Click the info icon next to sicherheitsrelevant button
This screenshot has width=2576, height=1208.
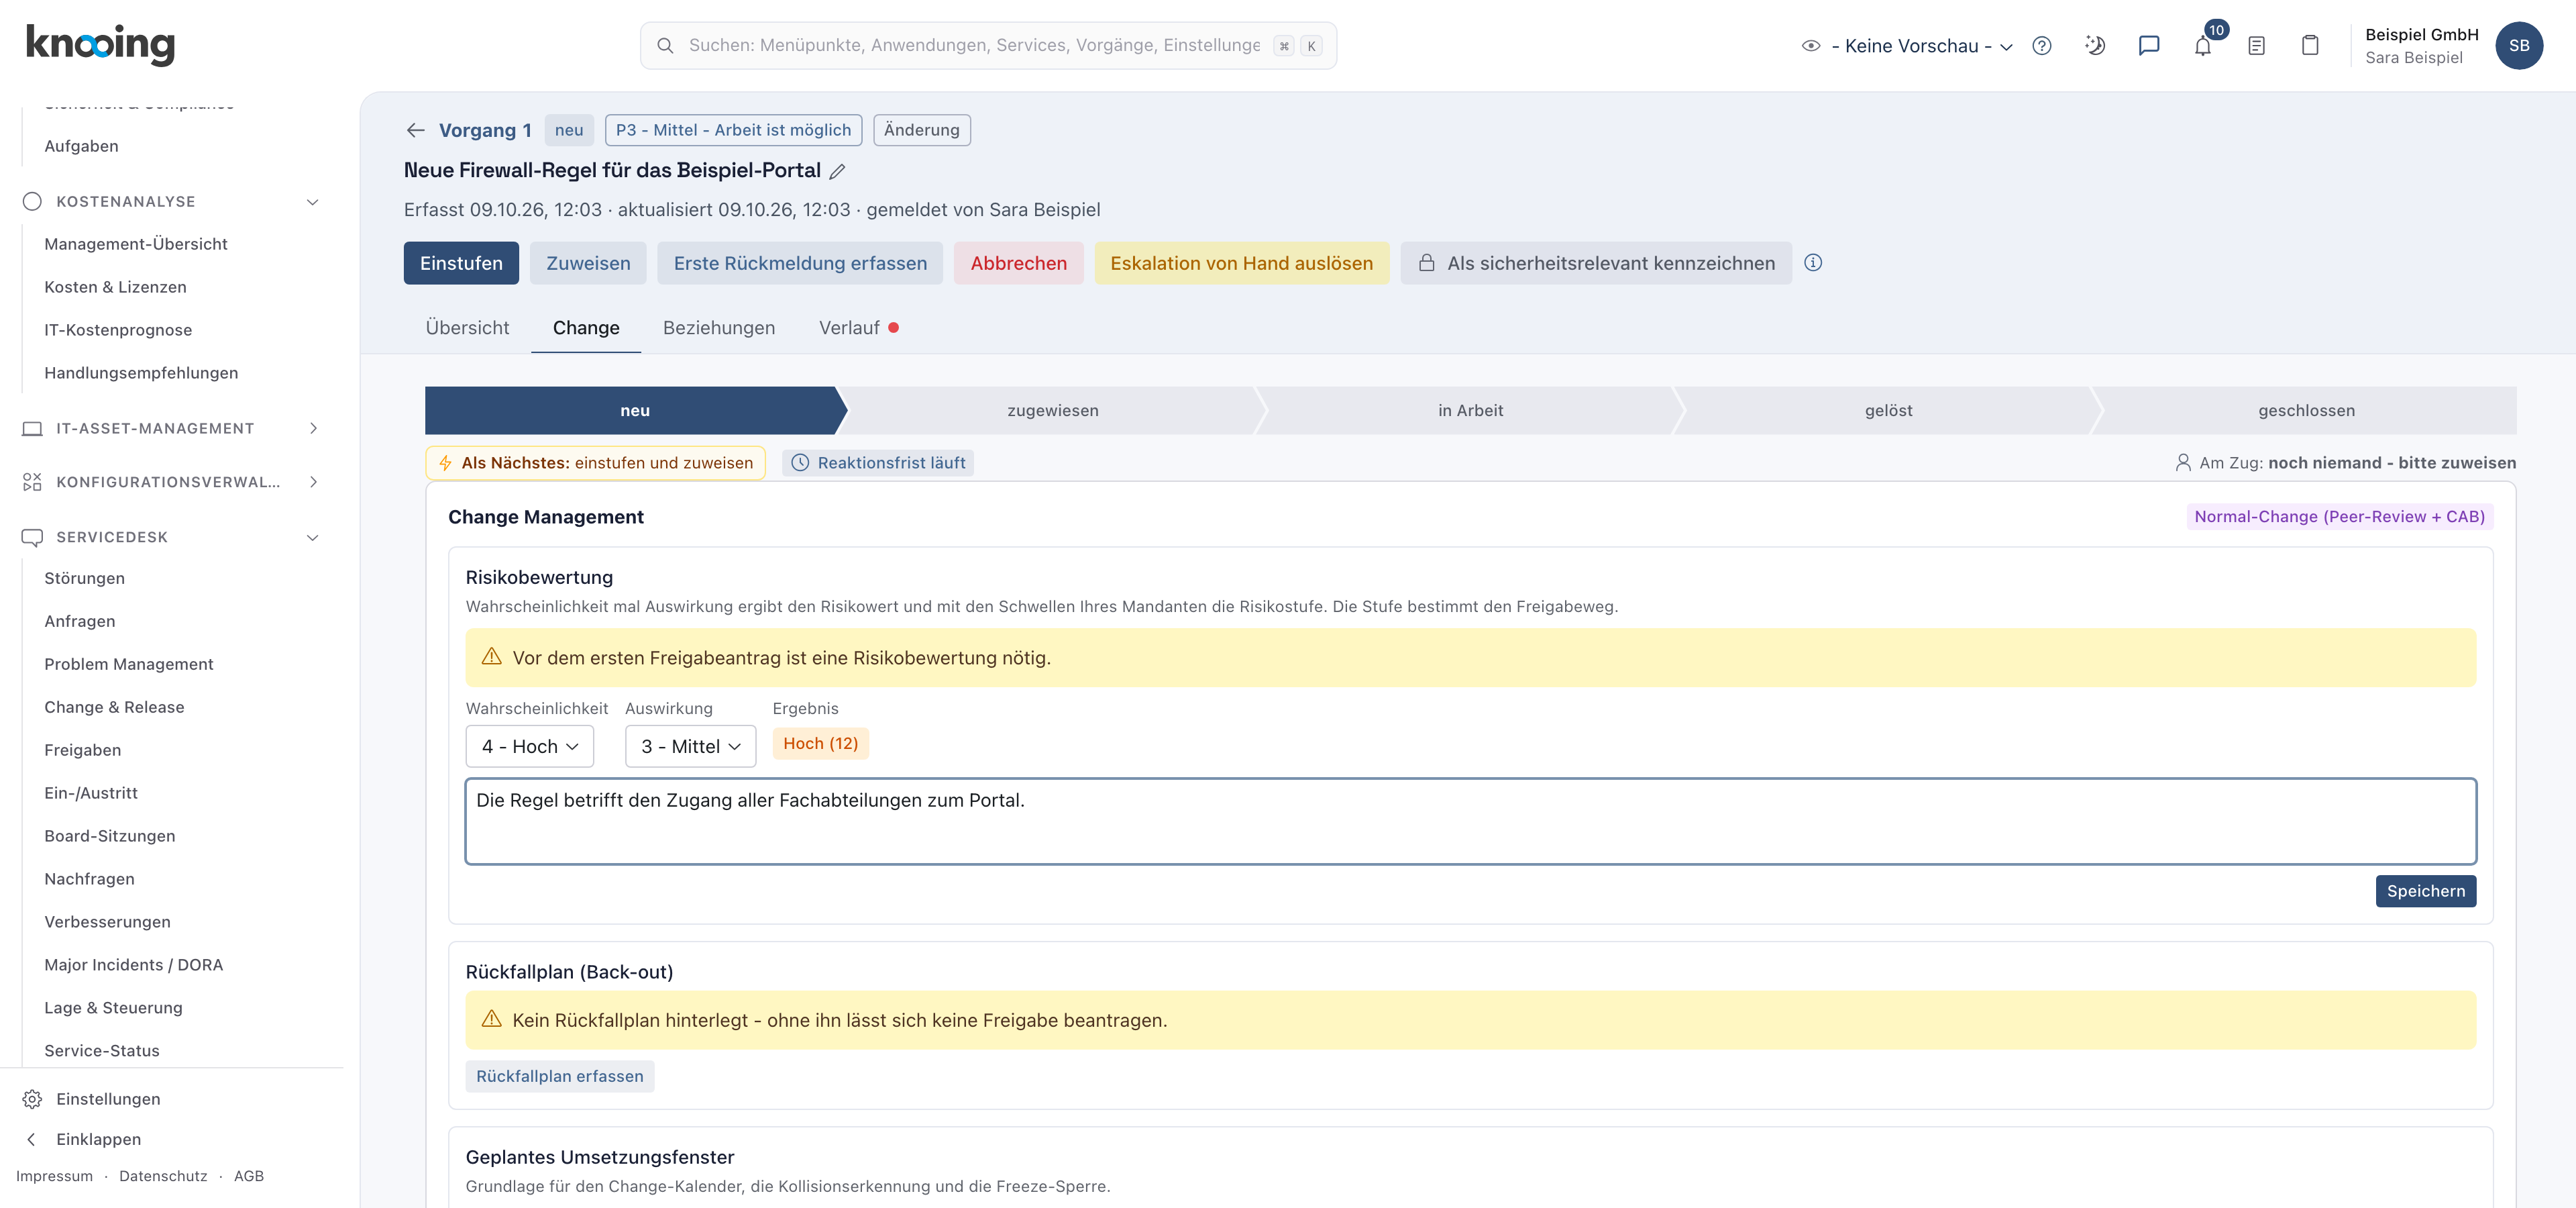(x=1813, y=263)
